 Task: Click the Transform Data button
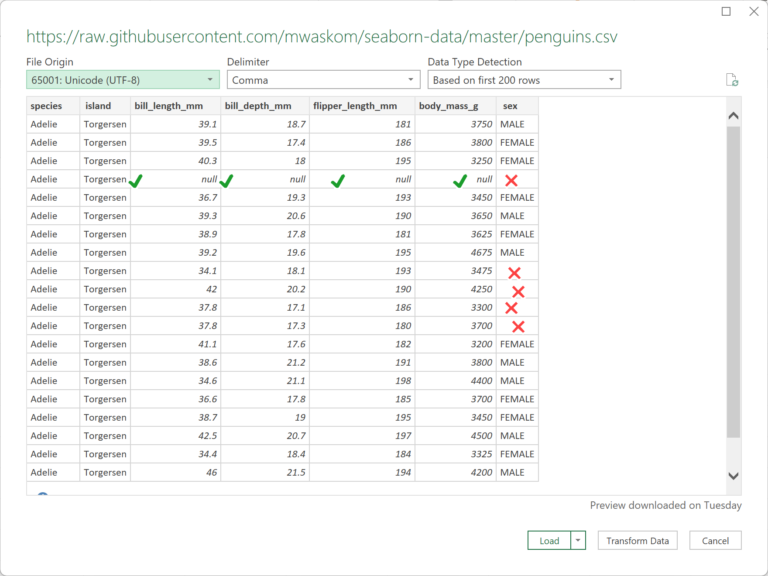click(x=637, y=540)
